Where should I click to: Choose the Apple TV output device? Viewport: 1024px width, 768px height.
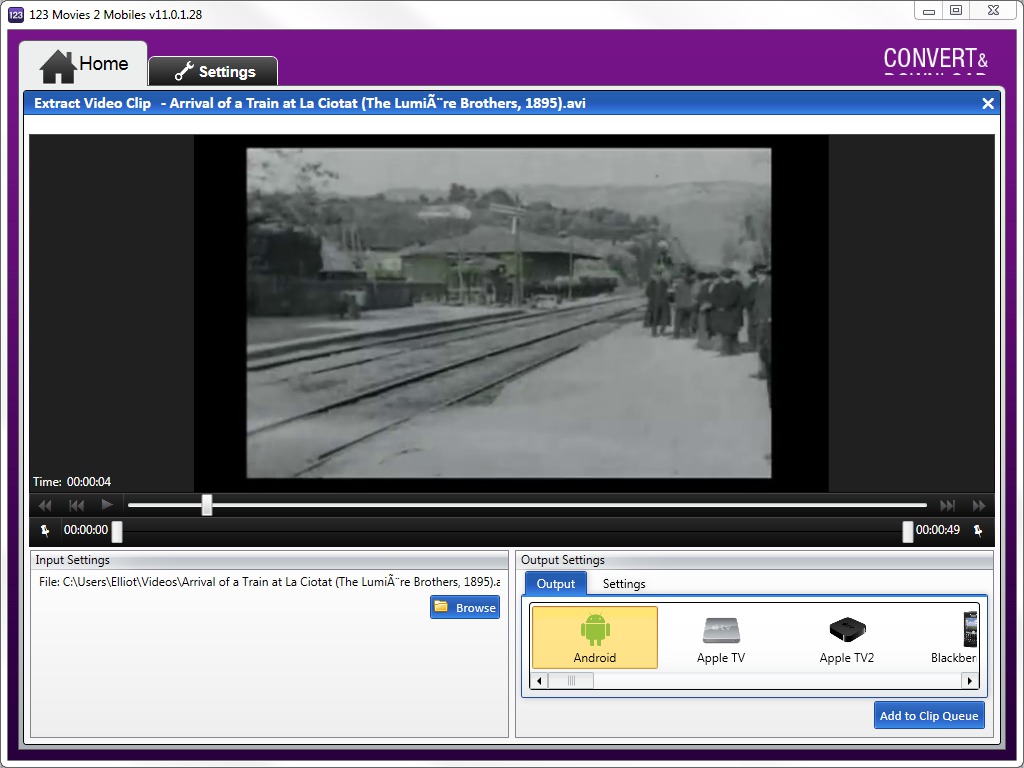pyautogui.click(x=720, y=637)
